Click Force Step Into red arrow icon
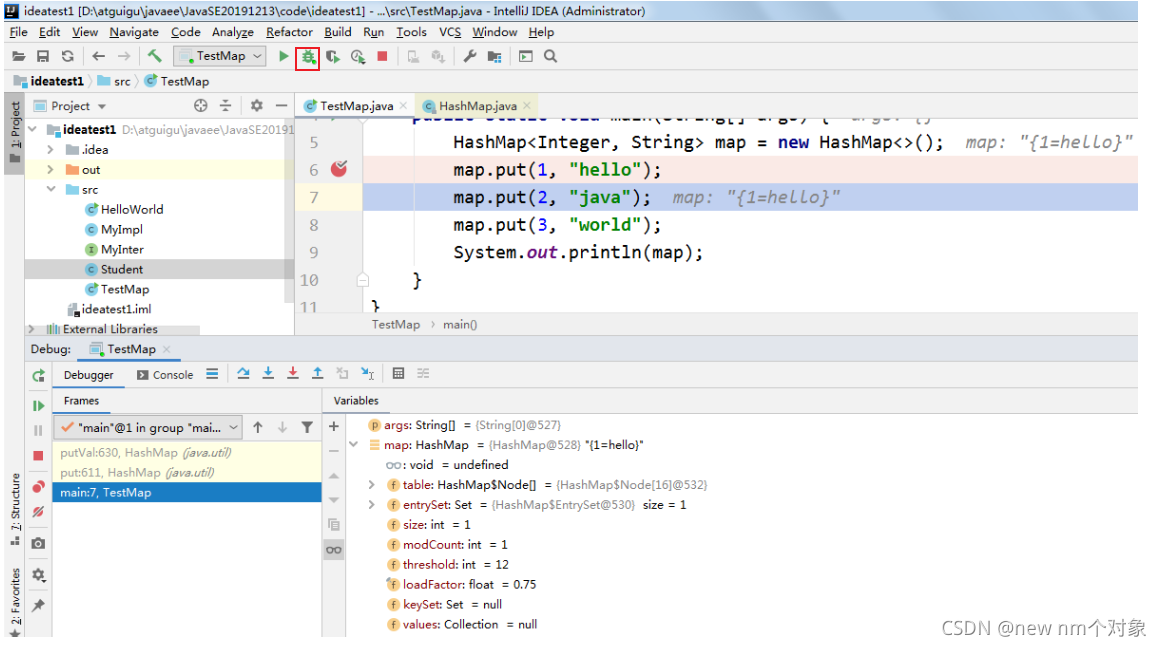Viewport: 1162px width, 646px height. point(293,373)
